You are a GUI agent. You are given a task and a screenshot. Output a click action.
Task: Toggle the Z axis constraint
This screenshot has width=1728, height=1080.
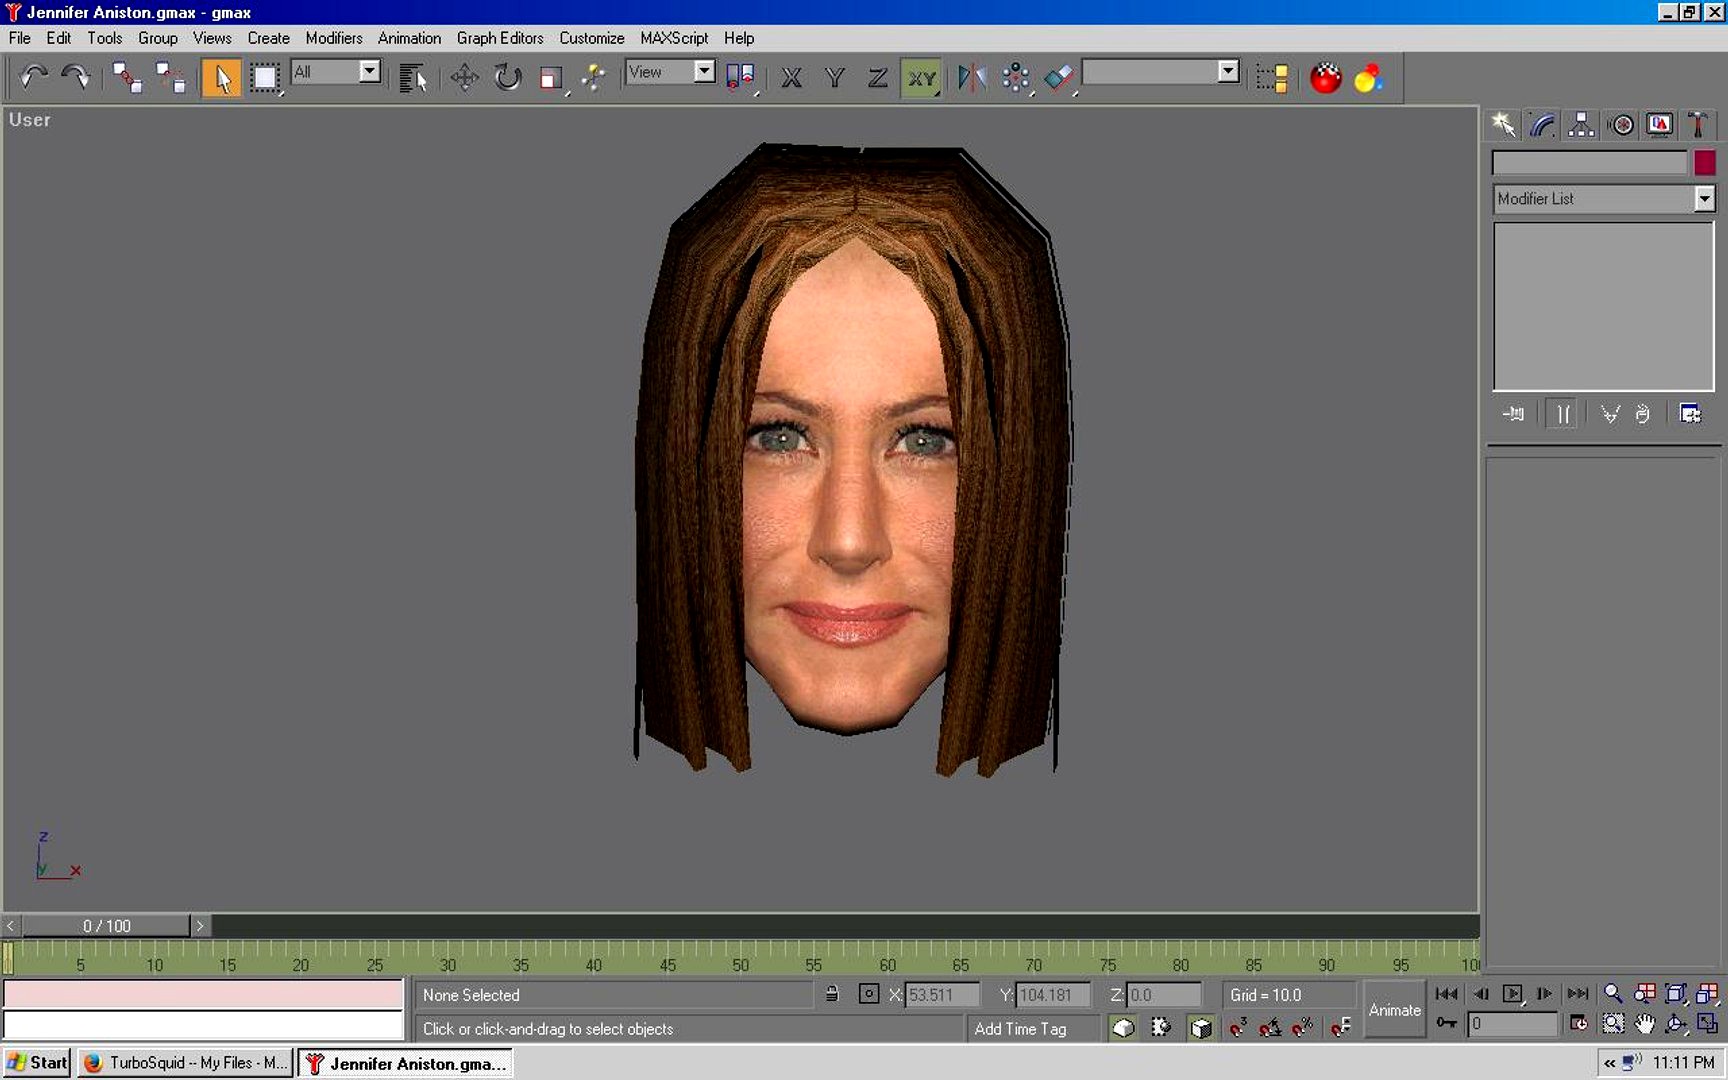pos(877,77)
